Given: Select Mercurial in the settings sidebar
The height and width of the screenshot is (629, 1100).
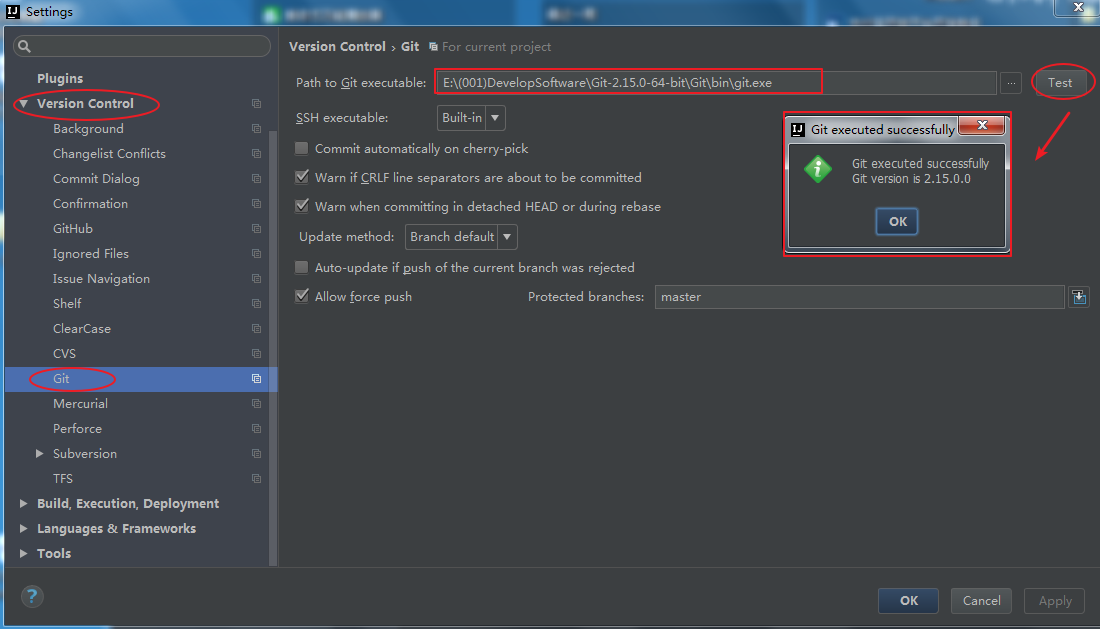Looking at the screenshot, I should pos(80,403).
